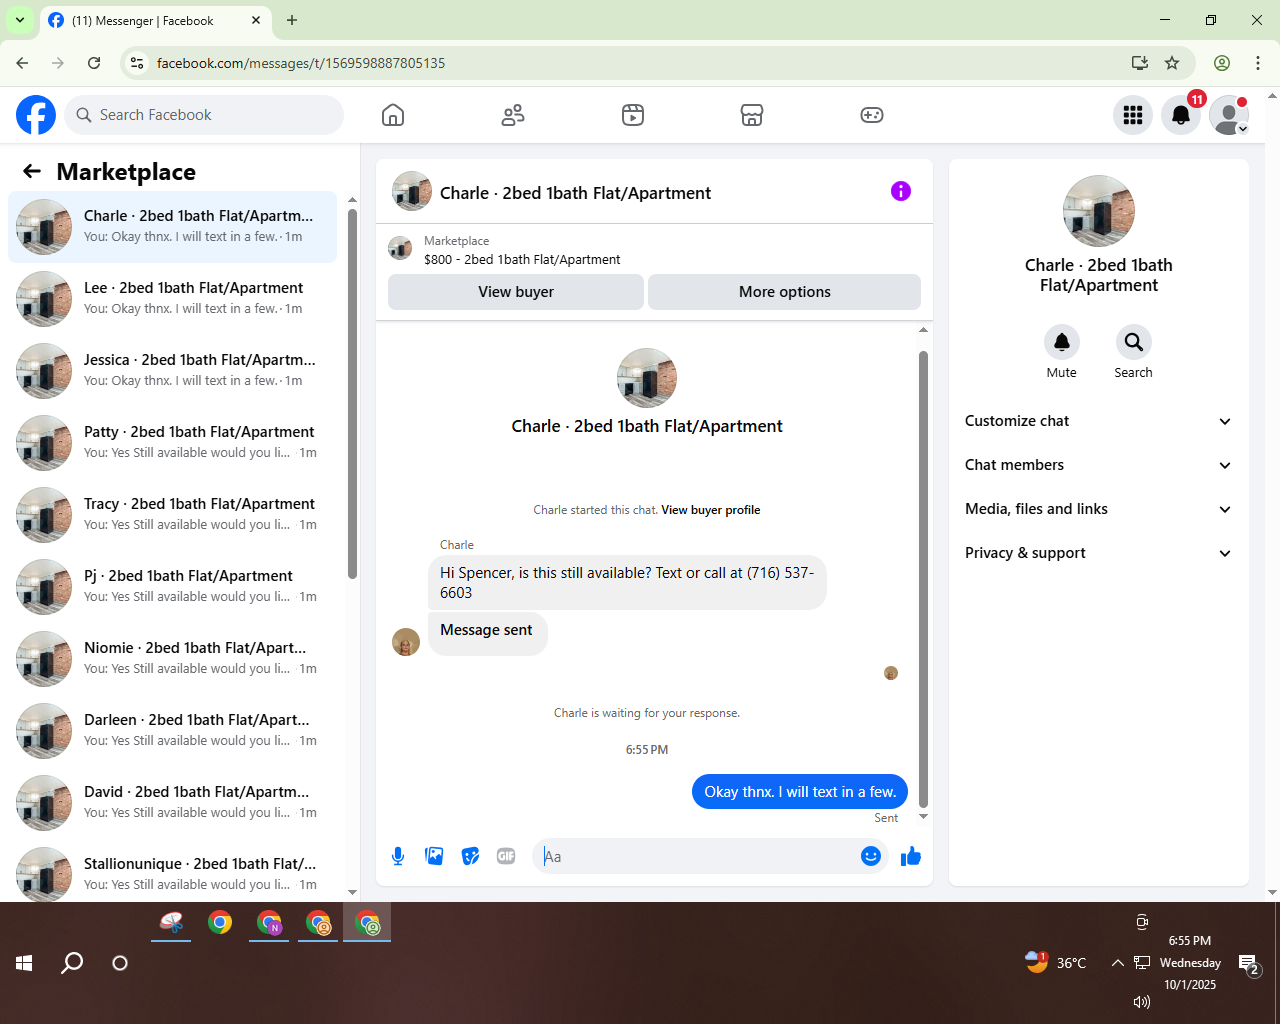Open the Windows Start menu

25,963
